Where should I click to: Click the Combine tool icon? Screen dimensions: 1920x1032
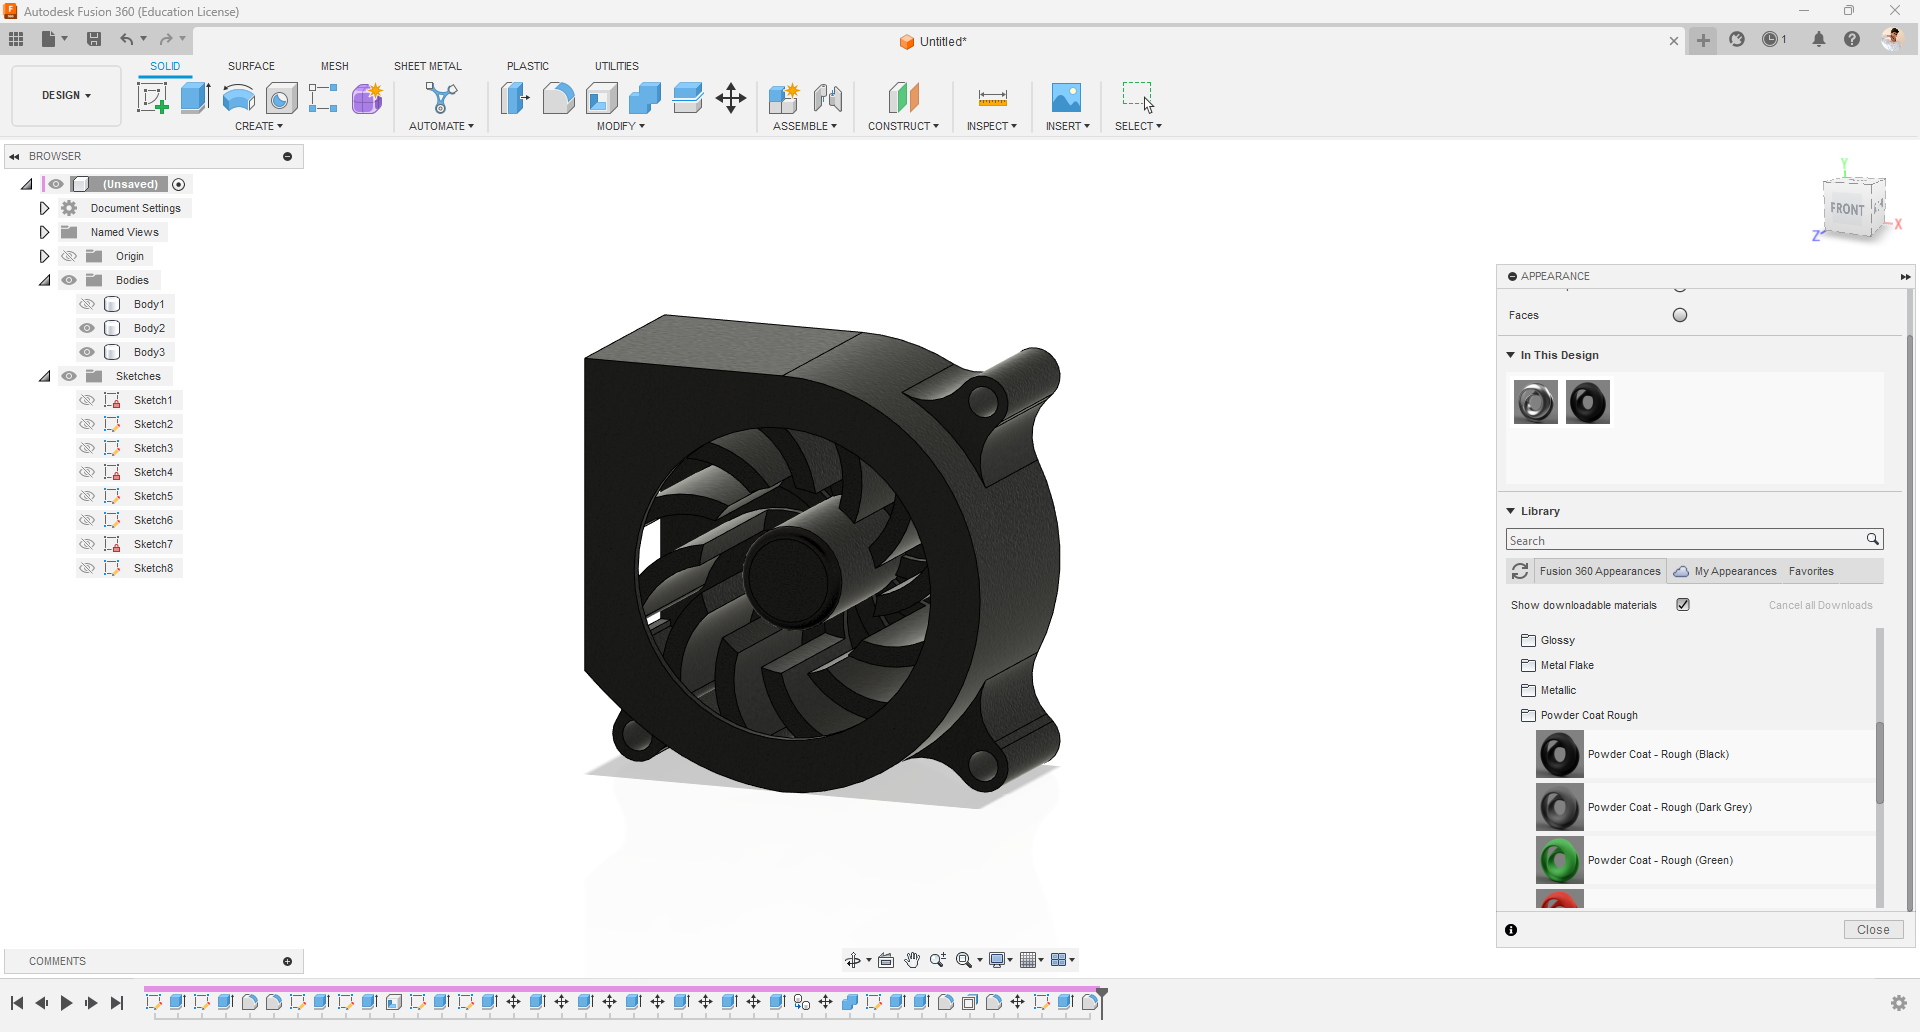point(645,98)
